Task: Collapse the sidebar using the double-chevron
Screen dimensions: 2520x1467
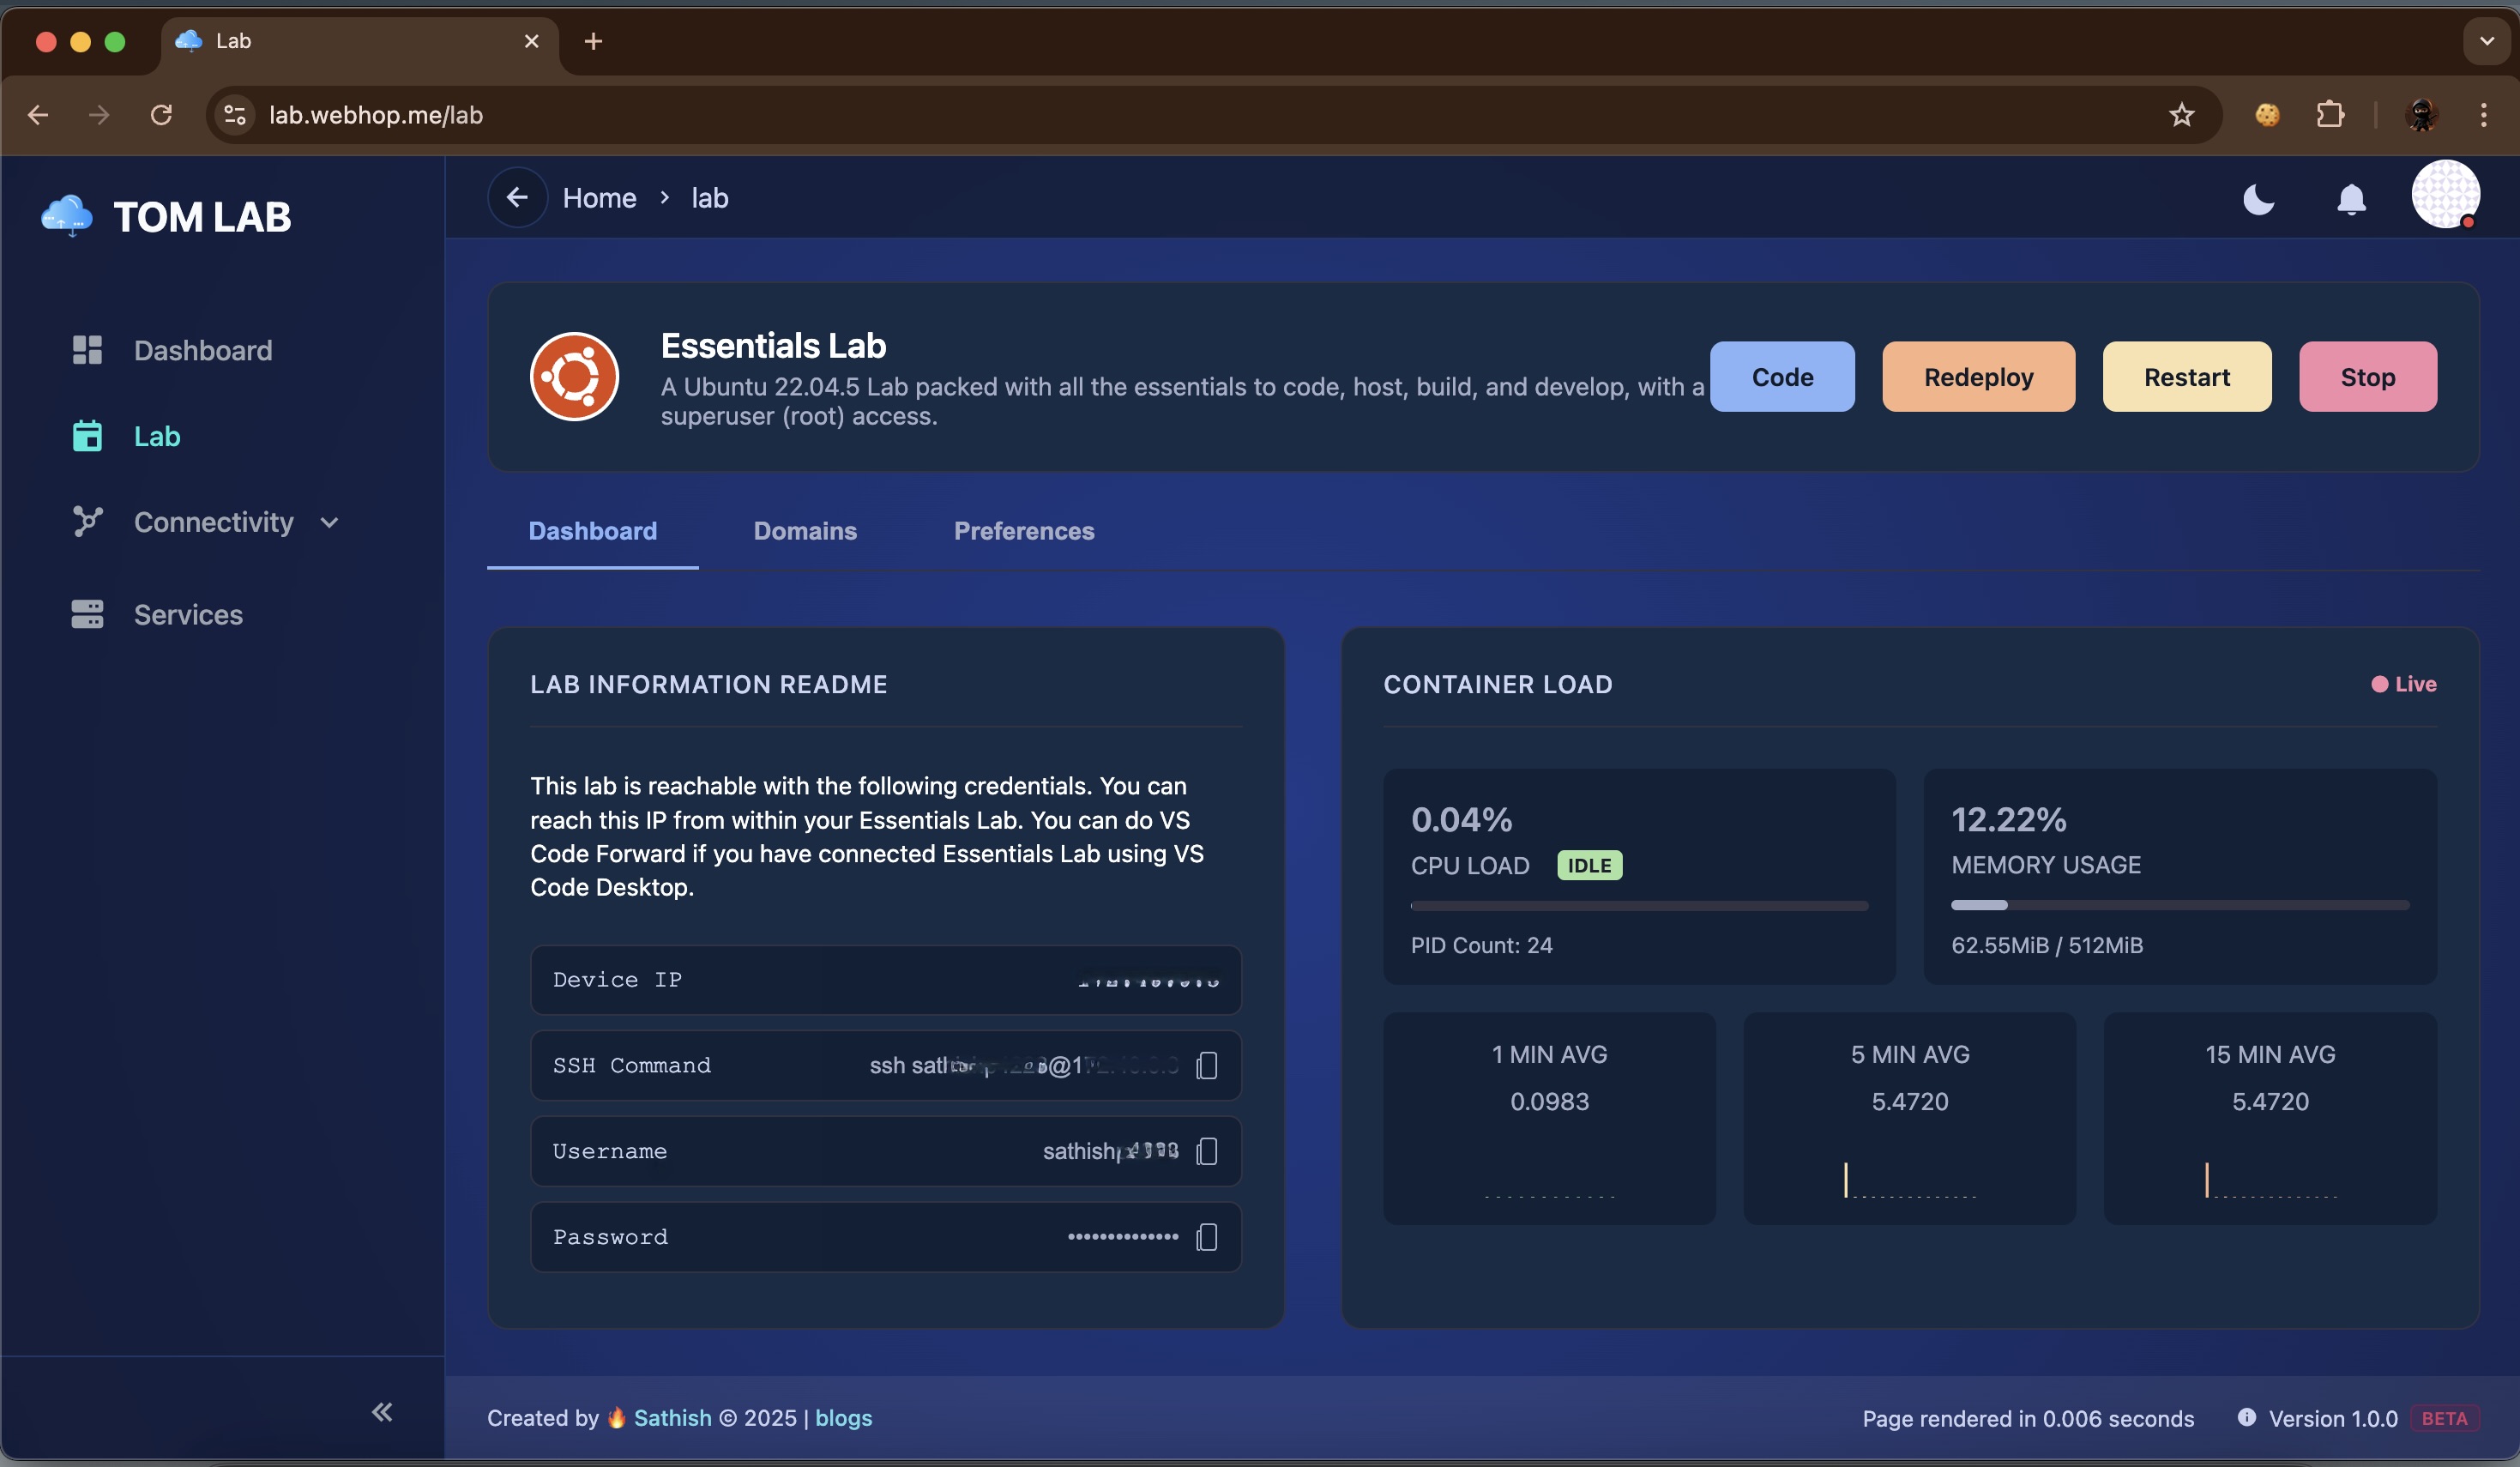Action: pyautogui.click(x=381, y=1411)
